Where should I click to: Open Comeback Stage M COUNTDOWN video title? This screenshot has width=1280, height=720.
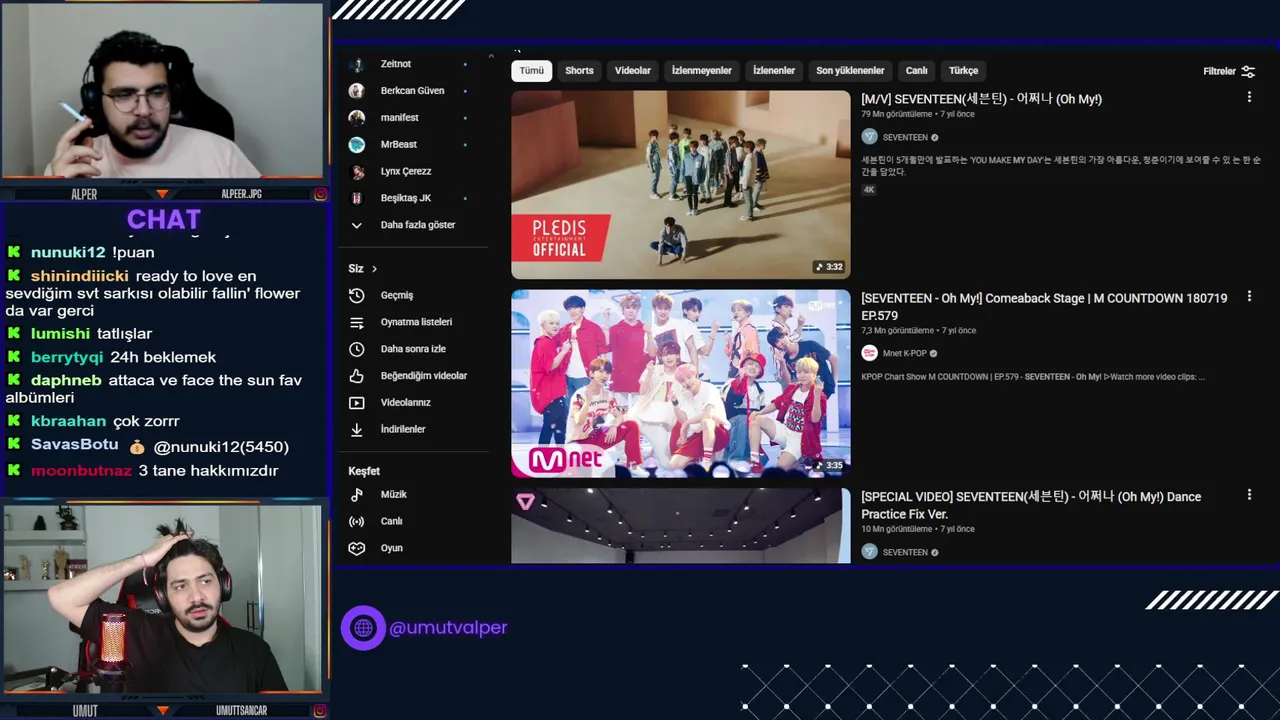[1044, 306]
